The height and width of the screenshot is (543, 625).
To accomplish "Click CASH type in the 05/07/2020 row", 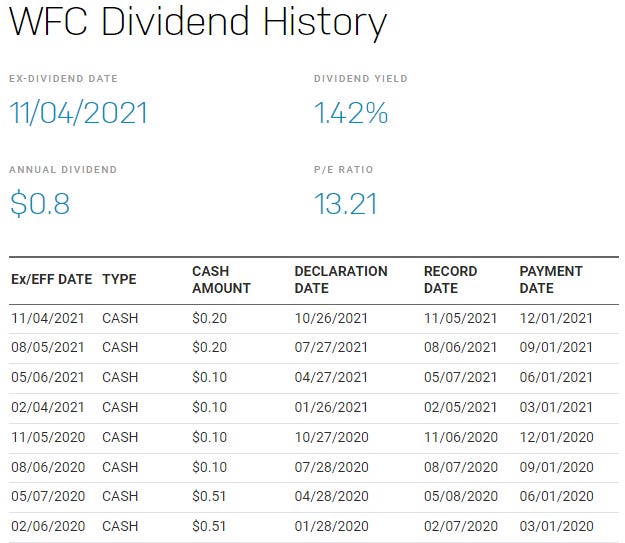I will (120, 496).
